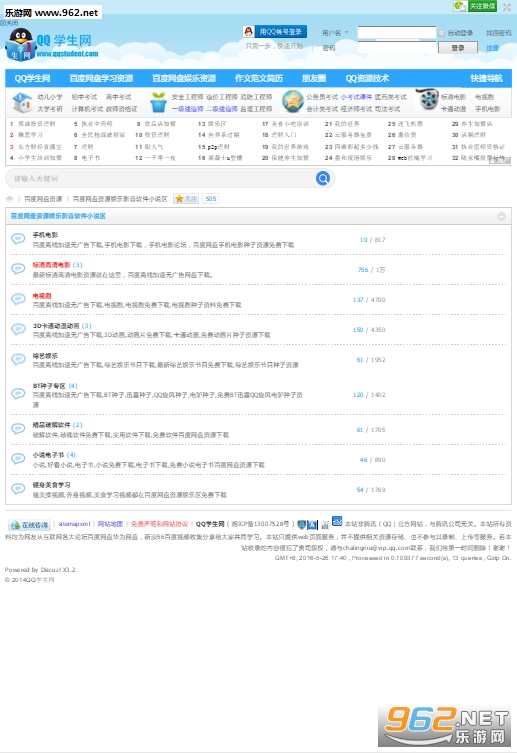Click the speech bubble icon beside 标清高清电影
517x753 pixels.
(18, 269)
